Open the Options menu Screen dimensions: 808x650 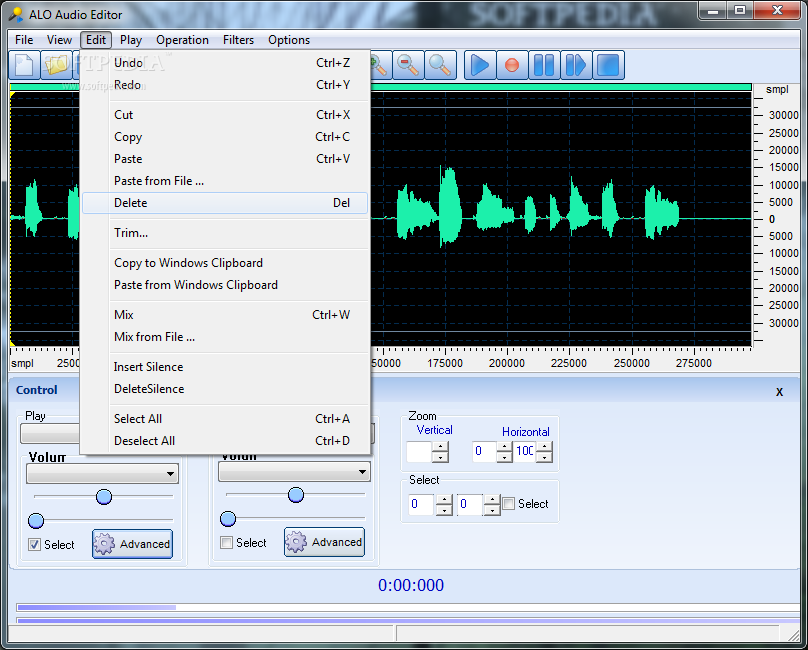point(289,40)
